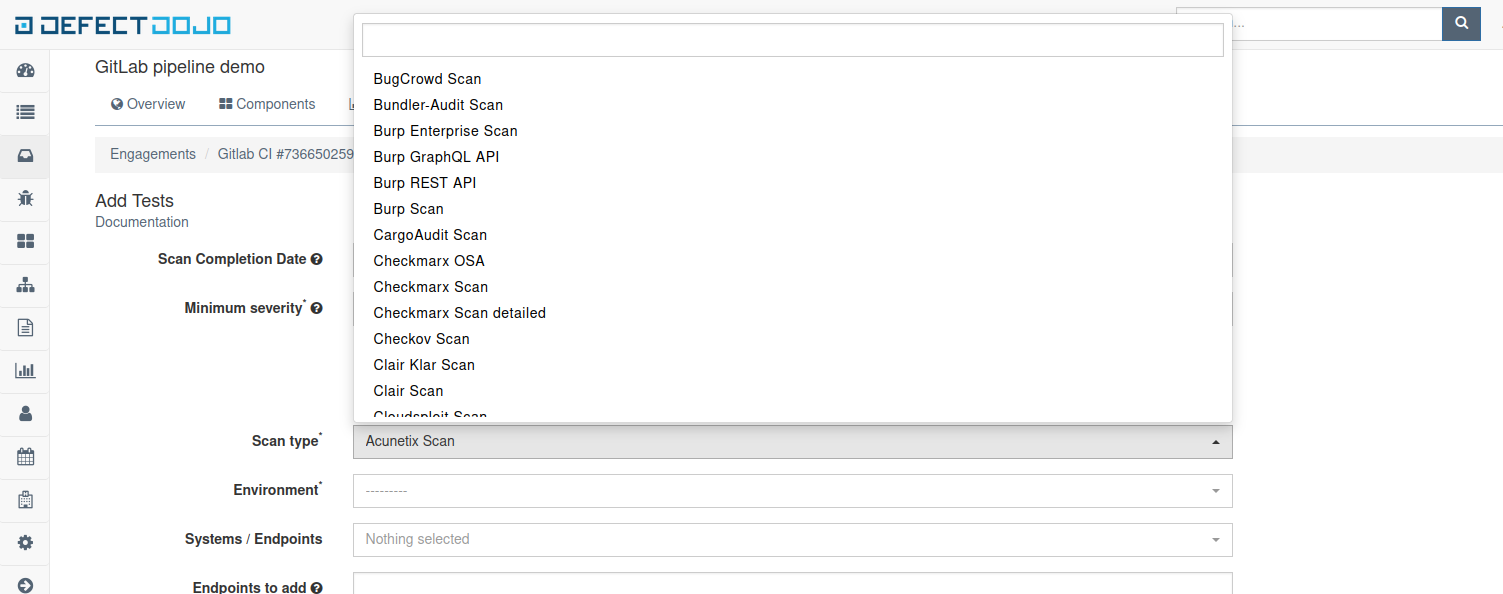Navigate to Engagements via the breadcrumb
Image resolution: width=1503 pixels, height=594 pixels.
click(x=152, y=153)
